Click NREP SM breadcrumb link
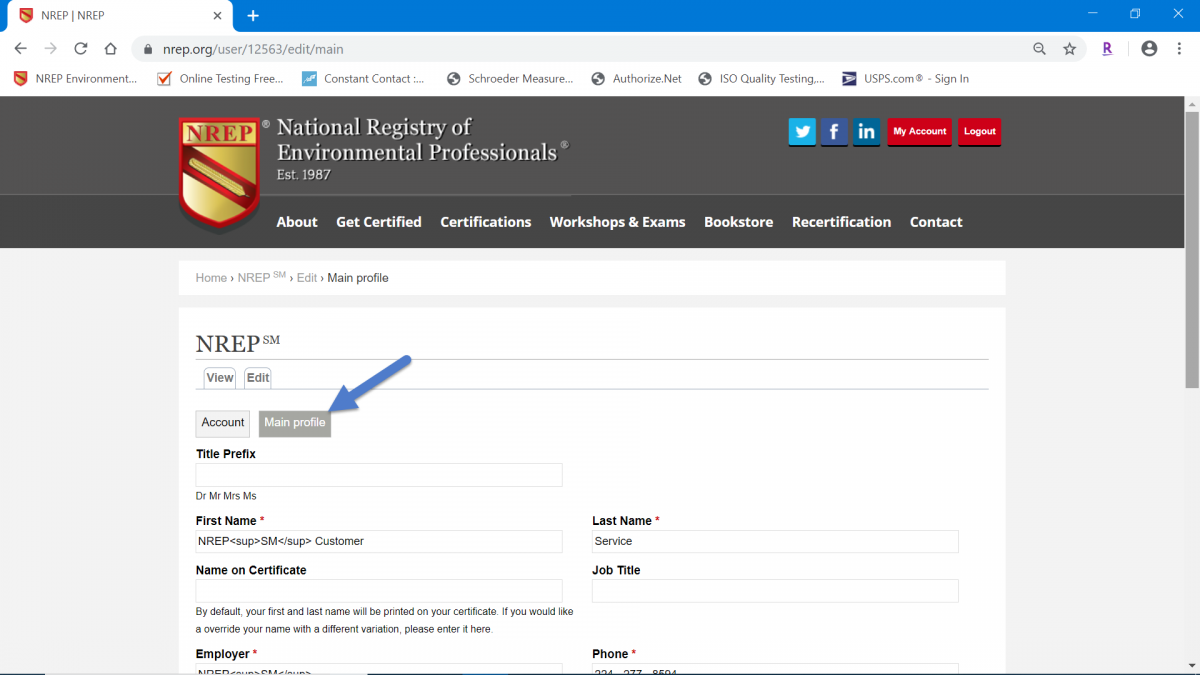 coord(262,277)
